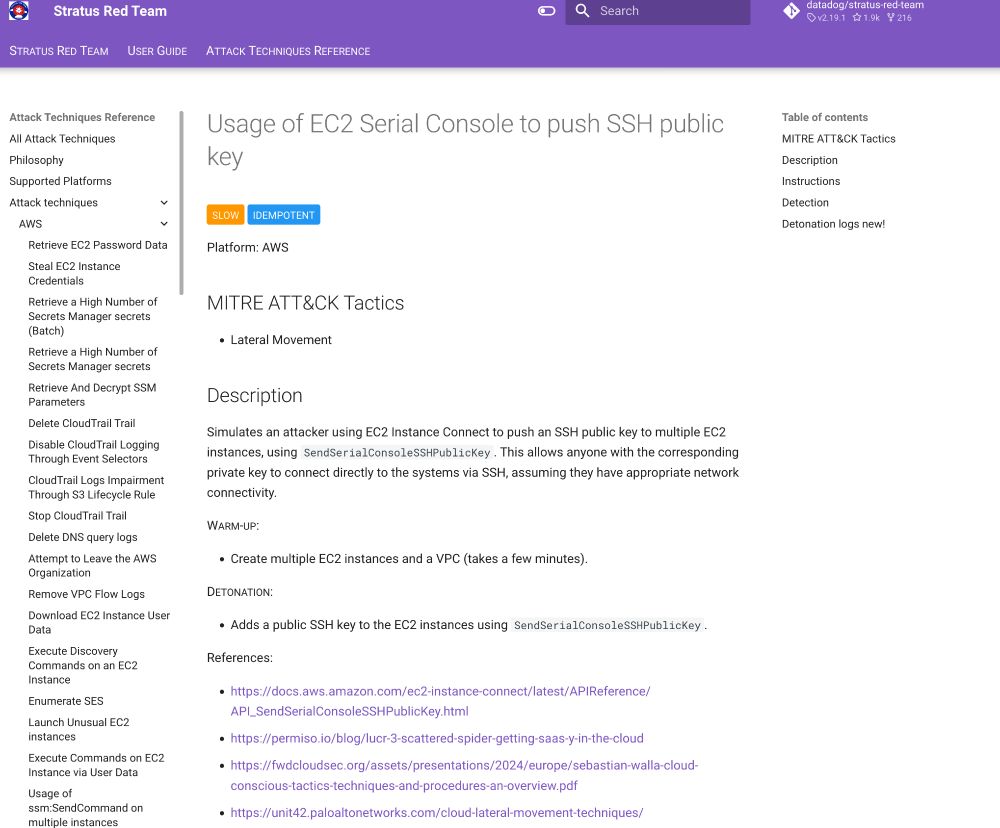1000x828 pixels.
Task: Click the blue IDEMPOTENT badge
Action: (x=284, y=215)
